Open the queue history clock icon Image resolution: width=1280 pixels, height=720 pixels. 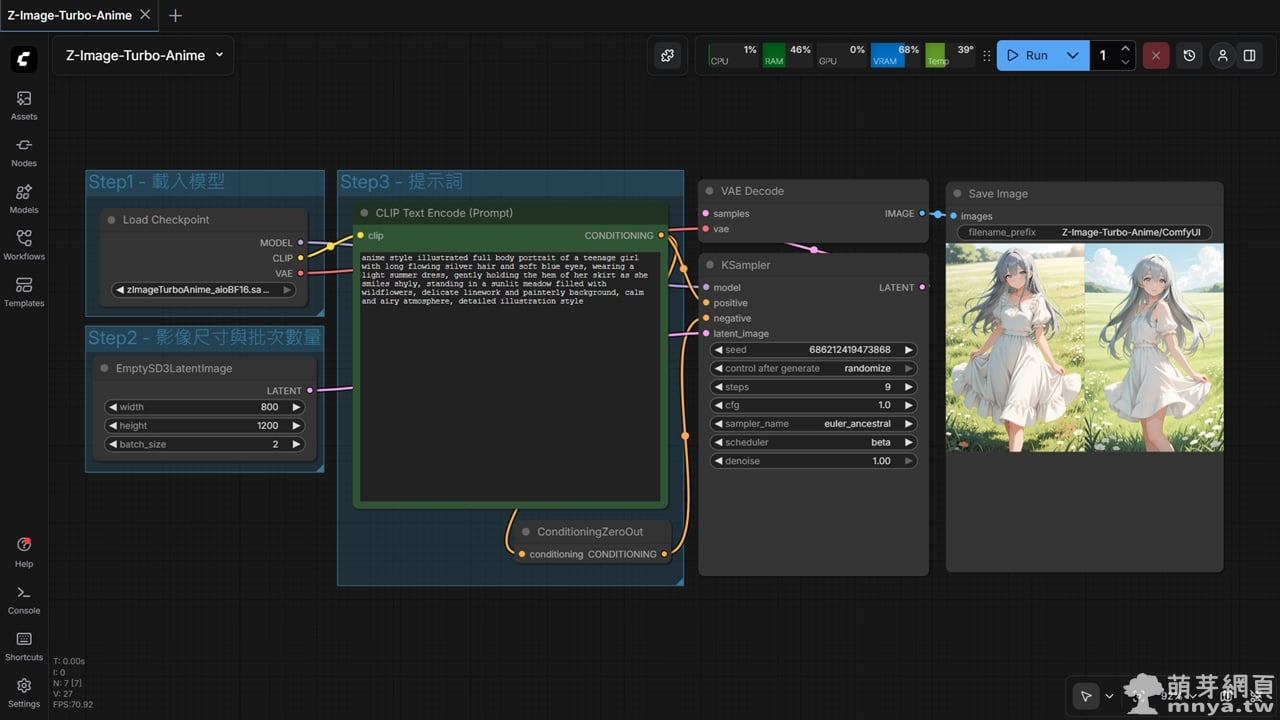pyautogui.click(x=1189, y=56)
